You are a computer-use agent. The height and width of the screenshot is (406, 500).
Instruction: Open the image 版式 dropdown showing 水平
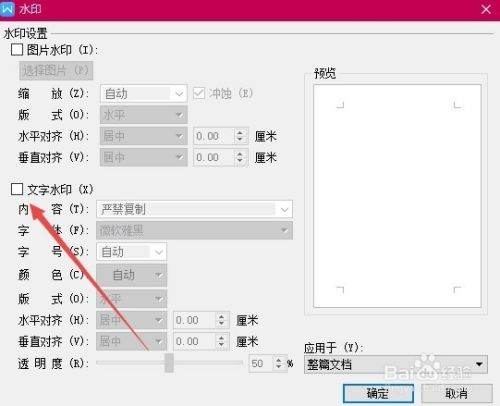[144, 115]
